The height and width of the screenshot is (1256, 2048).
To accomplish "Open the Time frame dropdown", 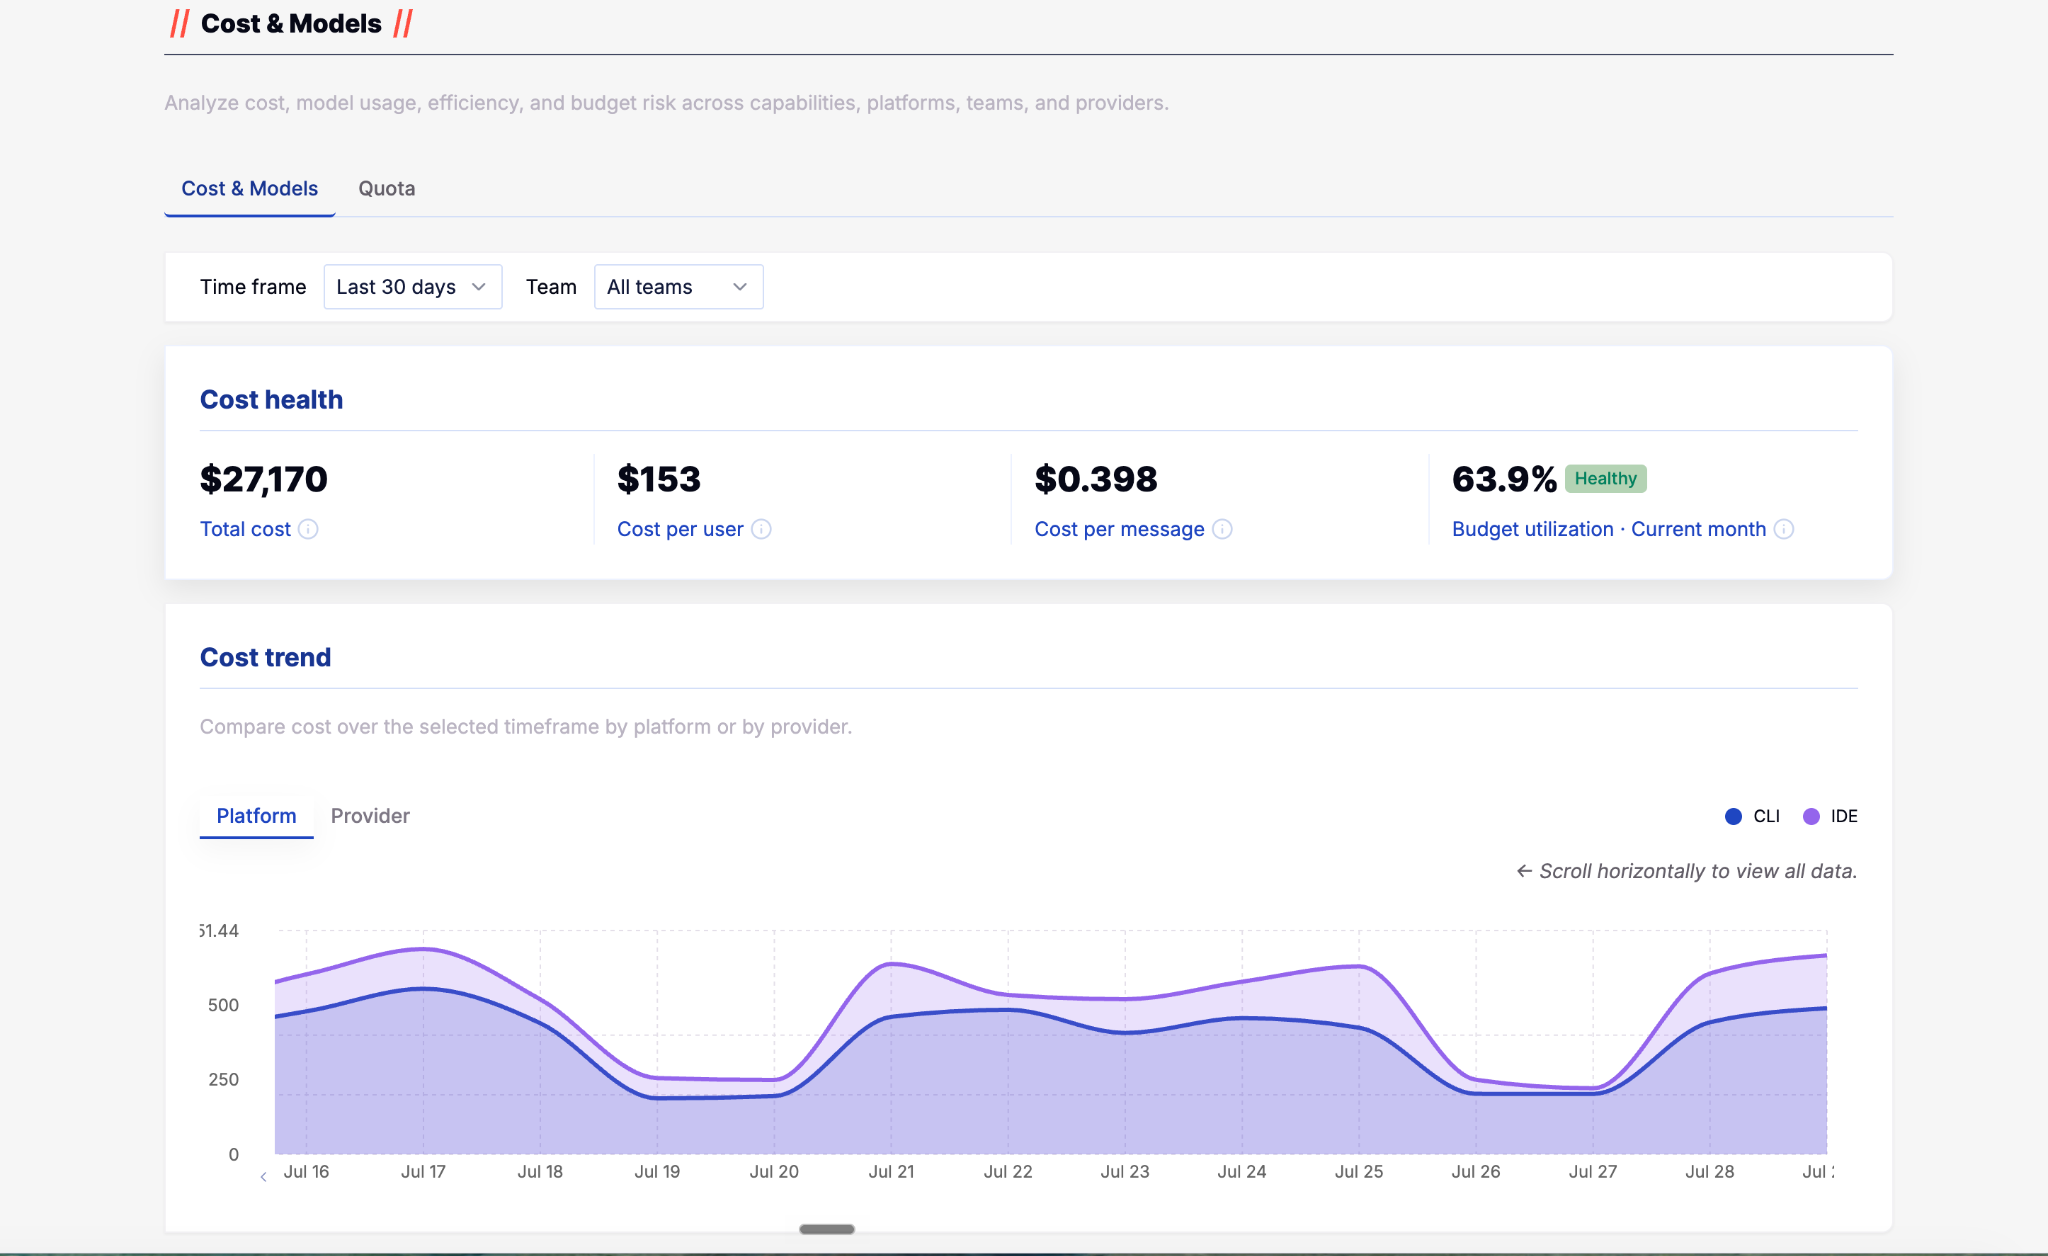I will (x=413, y=287).
